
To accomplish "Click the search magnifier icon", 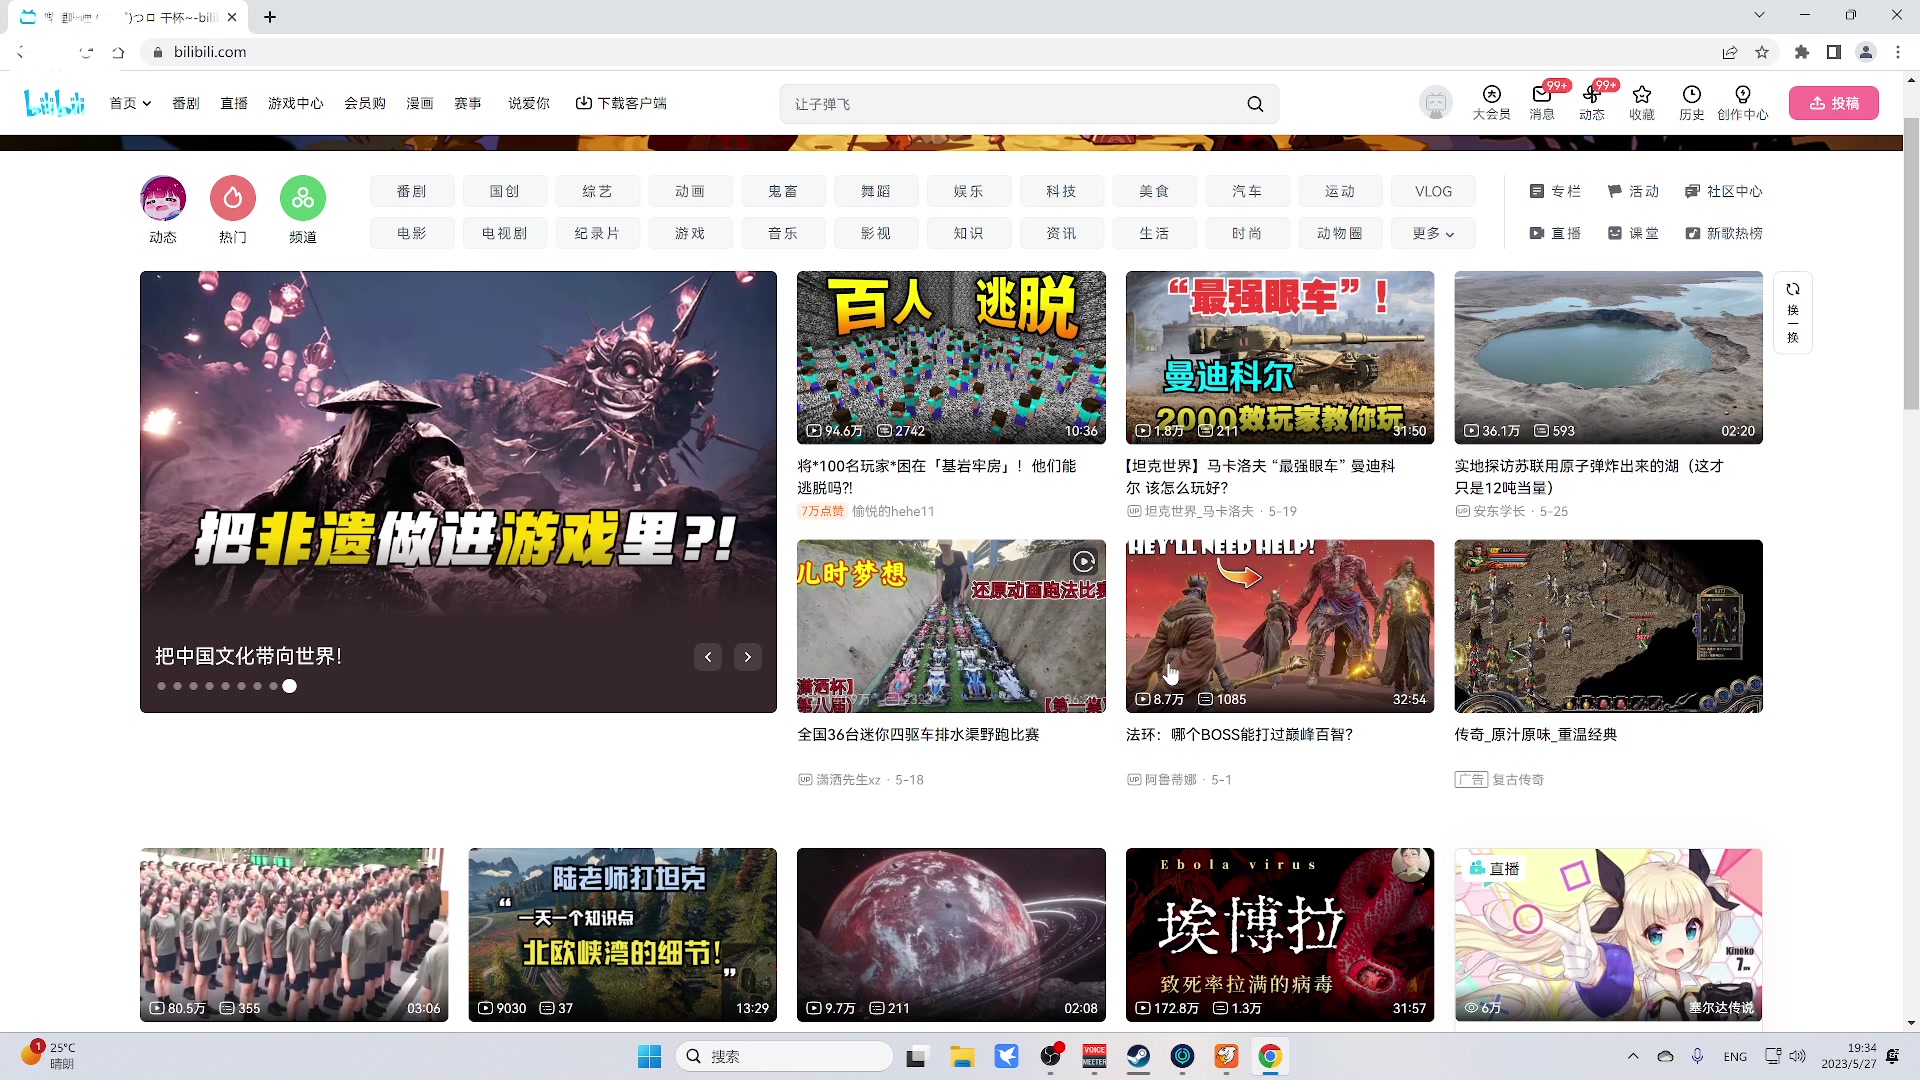I will [x=1255, y=104].
